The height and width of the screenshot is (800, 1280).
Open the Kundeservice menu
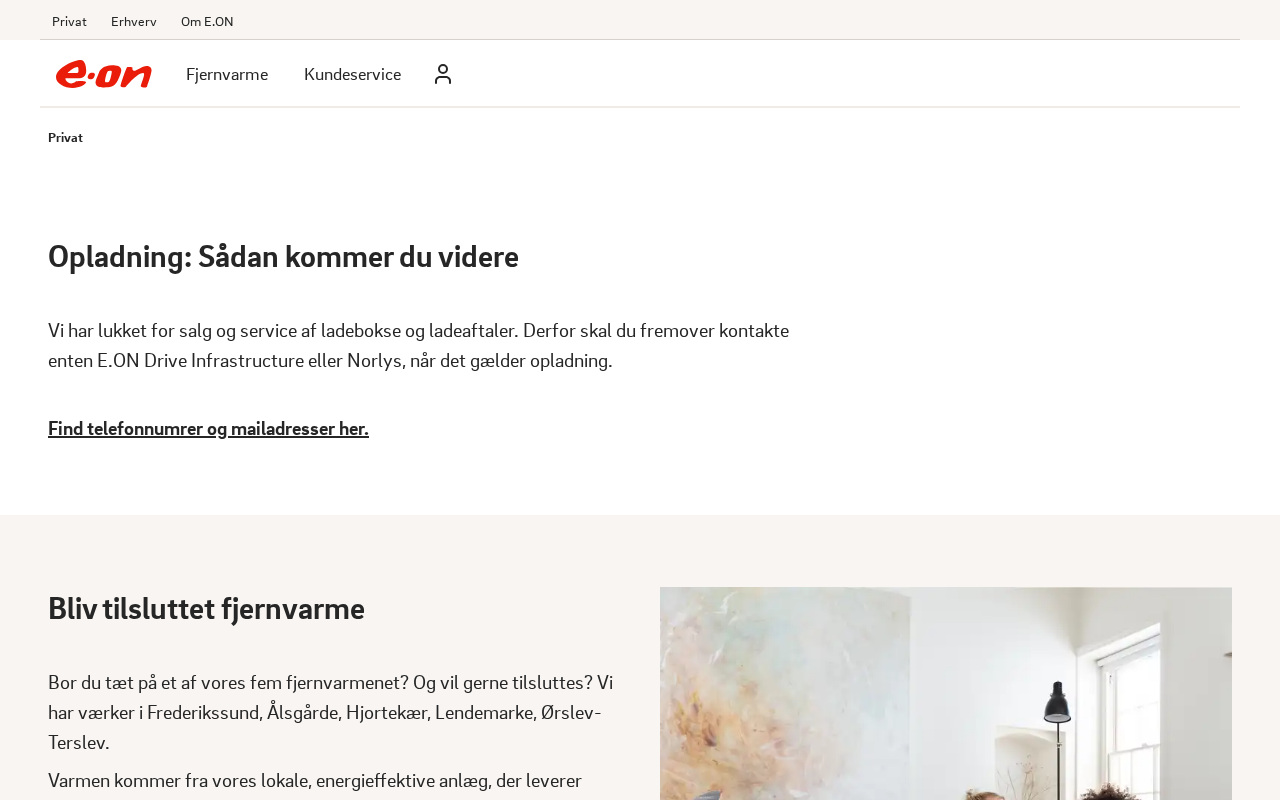coord(352,74)
